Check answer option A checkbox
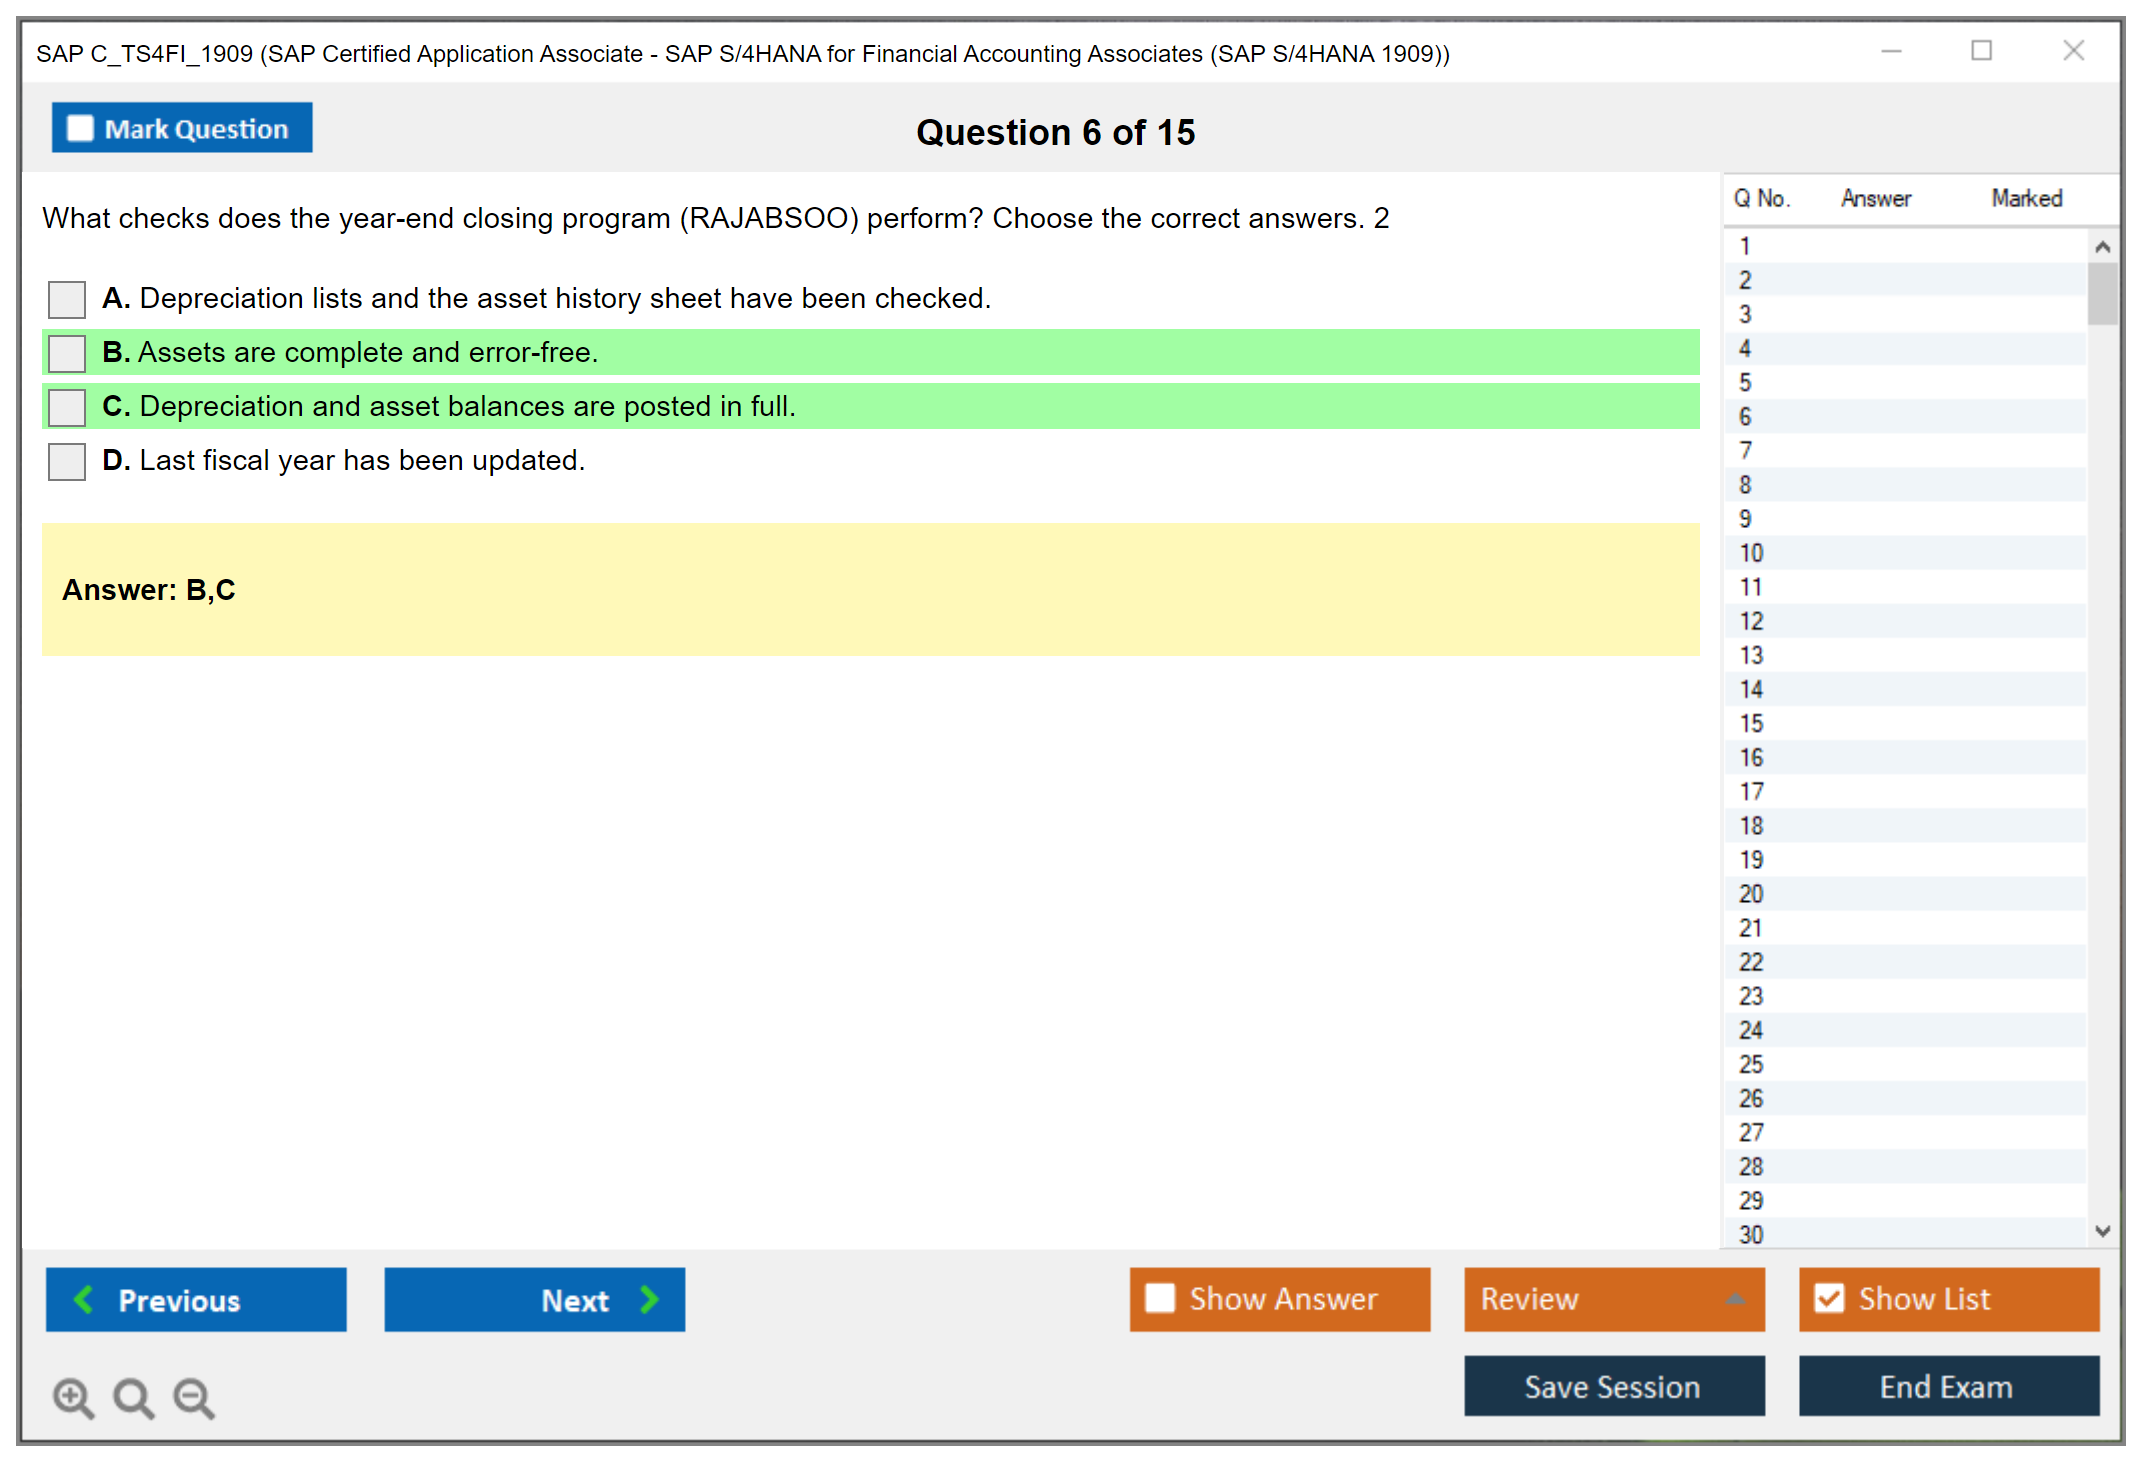The image size is (2150, 1470). coord(67,299)
